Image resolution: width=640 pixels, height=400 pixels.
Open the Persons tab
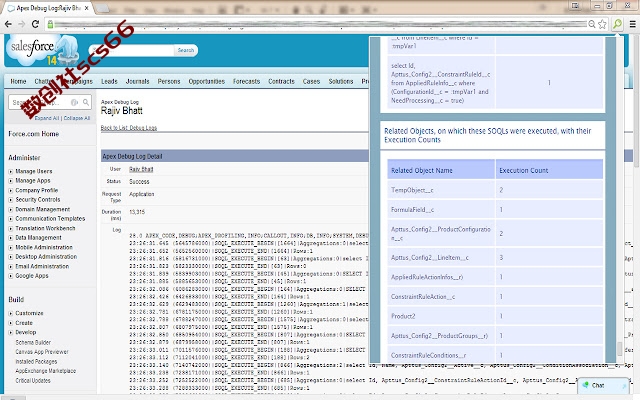tap(169, 81)
